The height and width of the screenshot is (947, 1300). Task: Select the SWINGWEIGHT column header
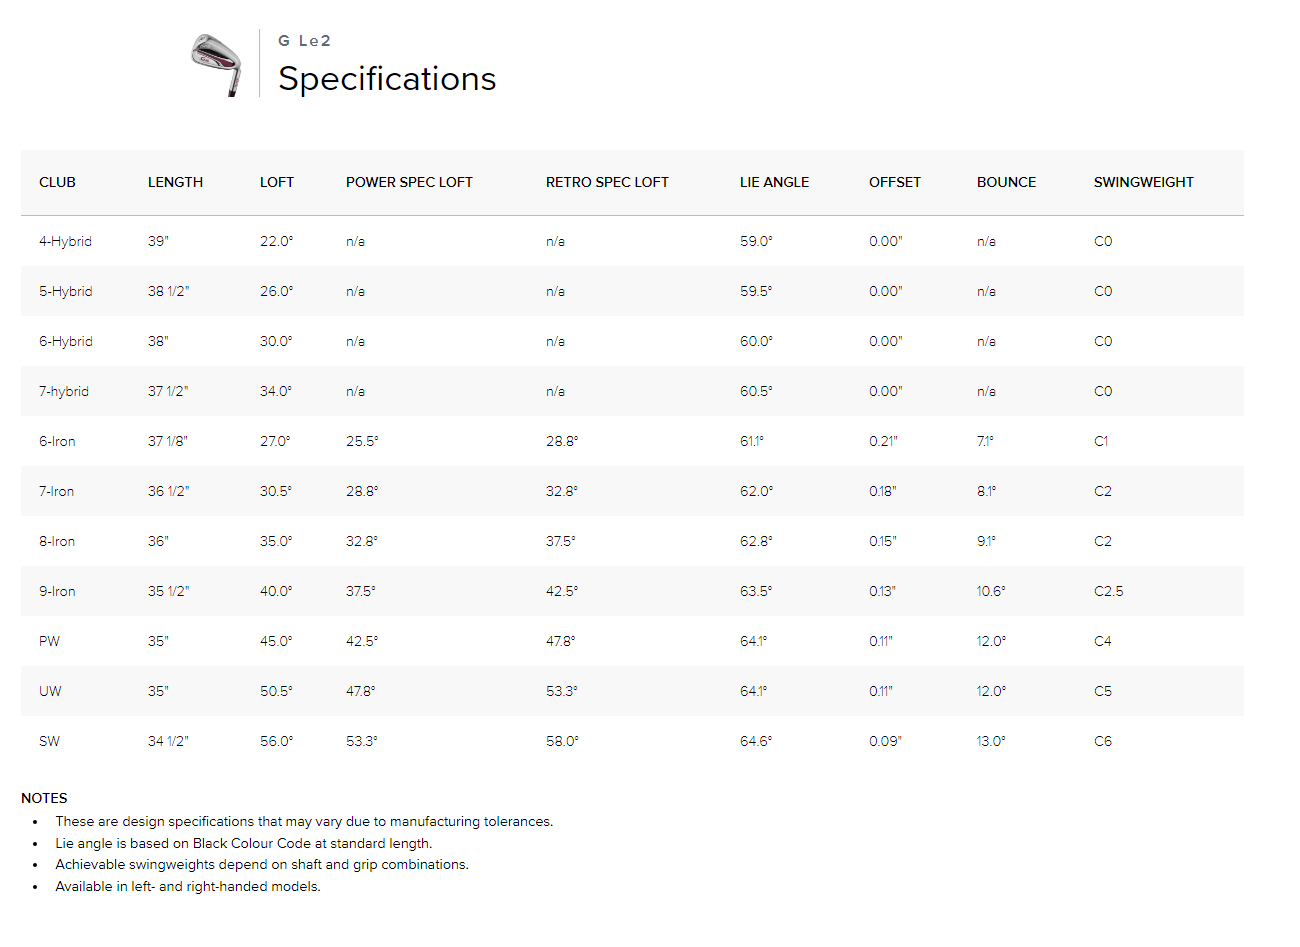1143,182
